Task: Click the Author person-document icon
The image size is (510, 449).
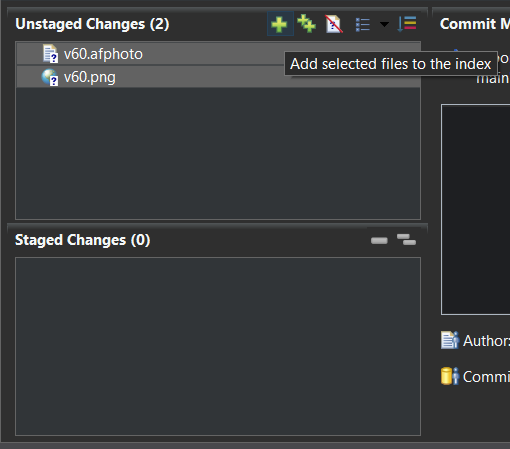Action: pyautogui.click(x=450, y=340)
